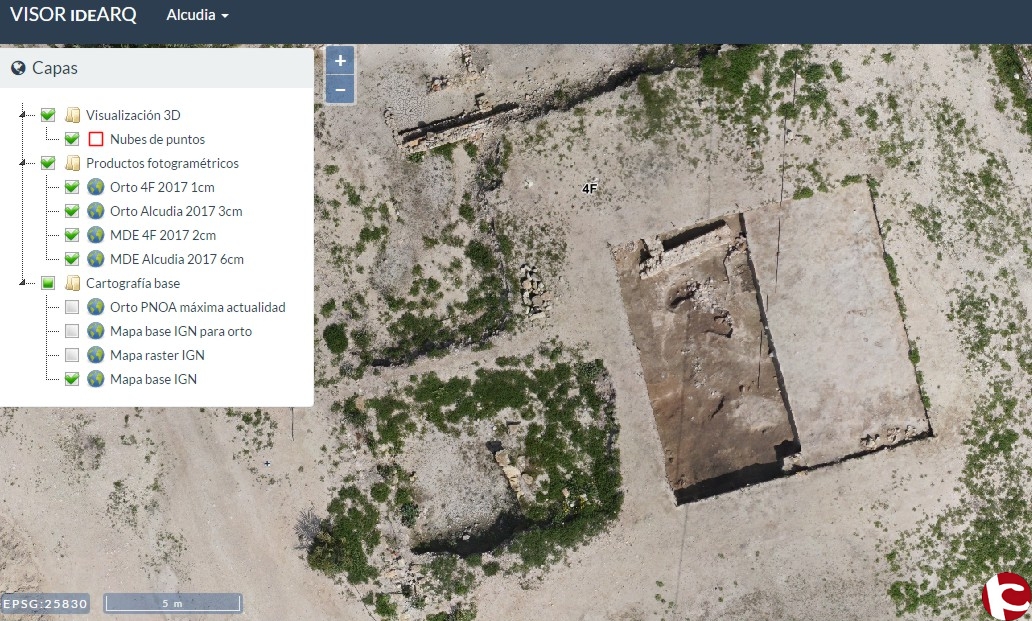Disable the Mapa base IGN checkbox

pyautogui.click(x=72, y=379)
